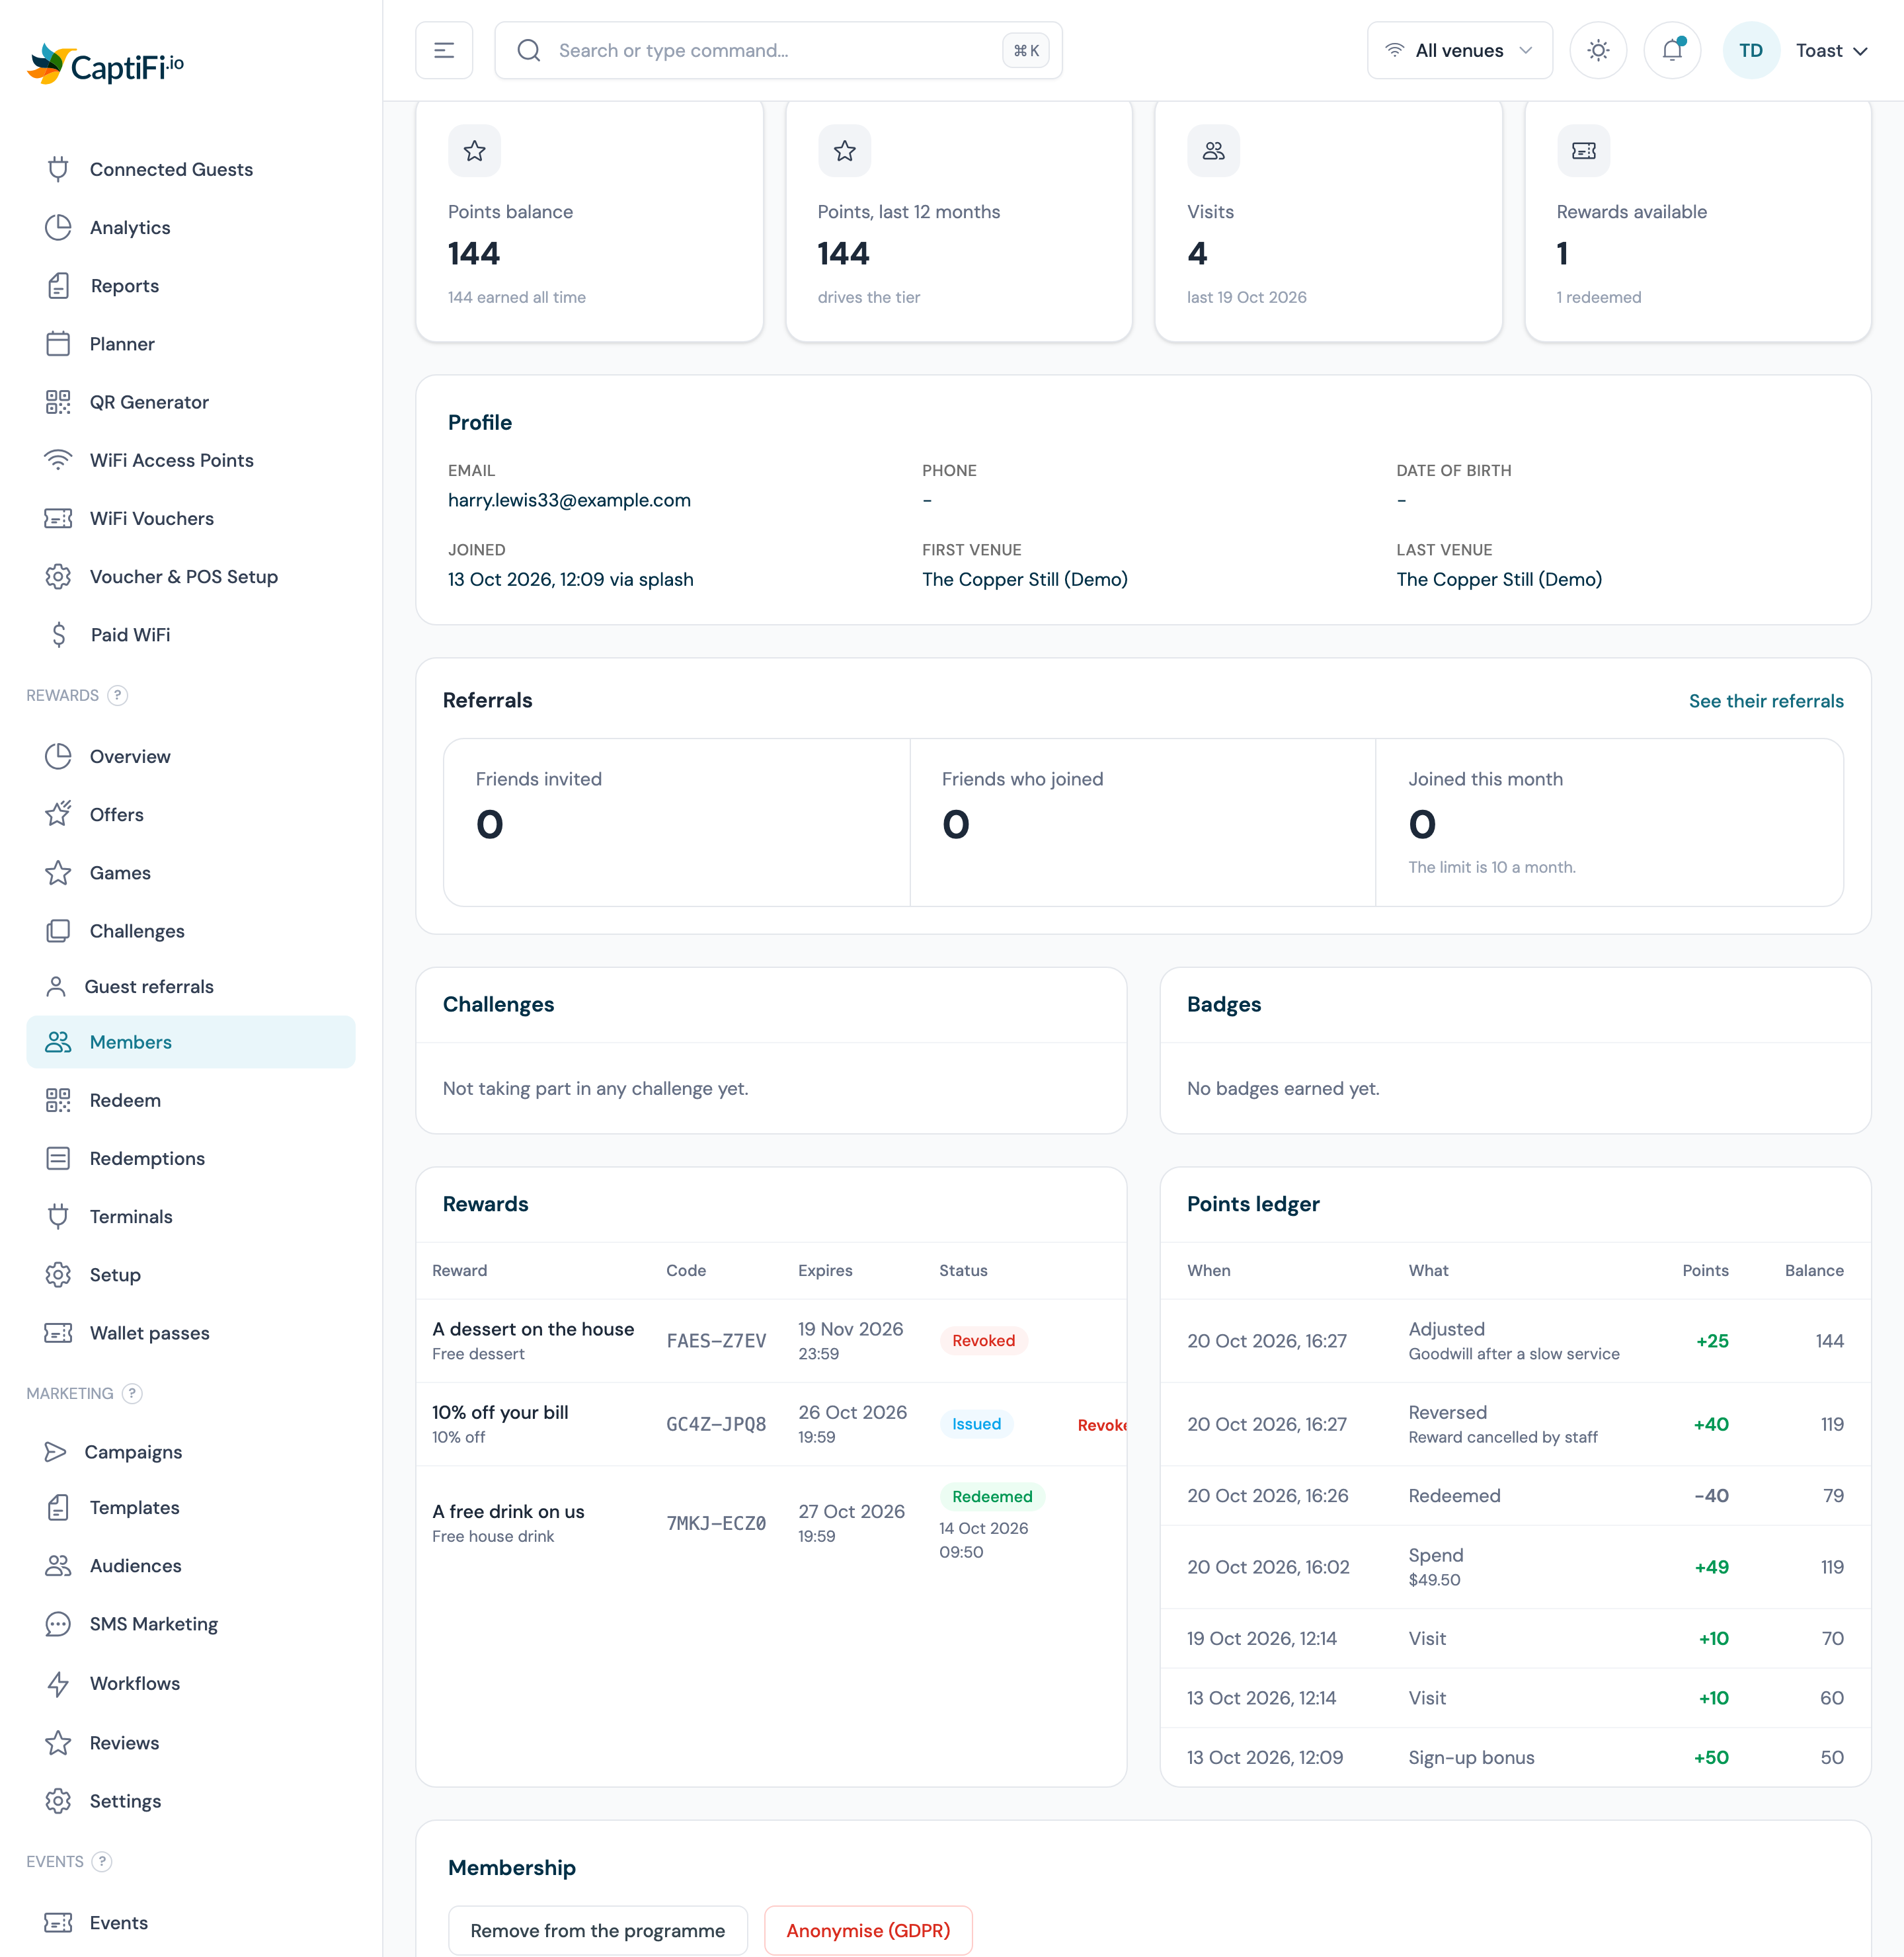
Task: Open Reviews in sidebar
Action: click(x=191, y=1742)
